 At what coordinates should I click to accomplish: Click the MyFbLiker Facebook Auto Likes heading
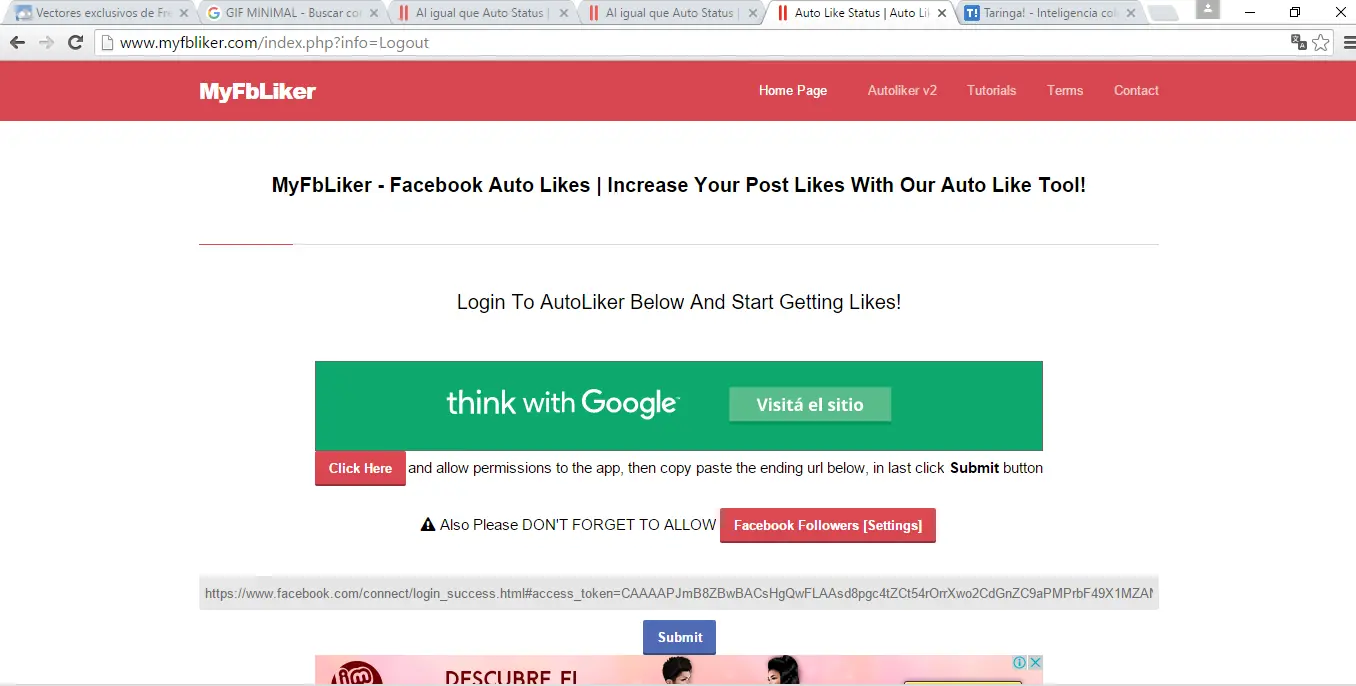pos(679,185)
